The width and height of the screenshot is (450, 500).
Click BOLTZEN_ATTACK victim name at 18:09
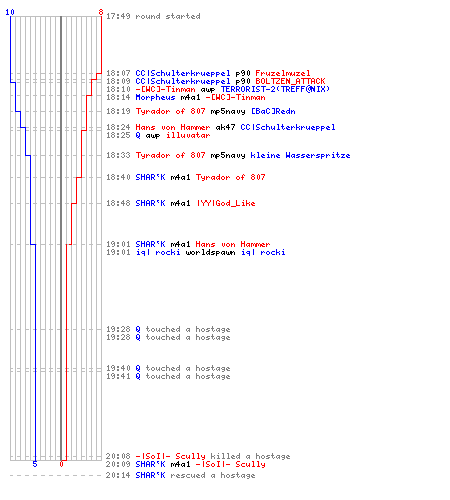(290, 81)
